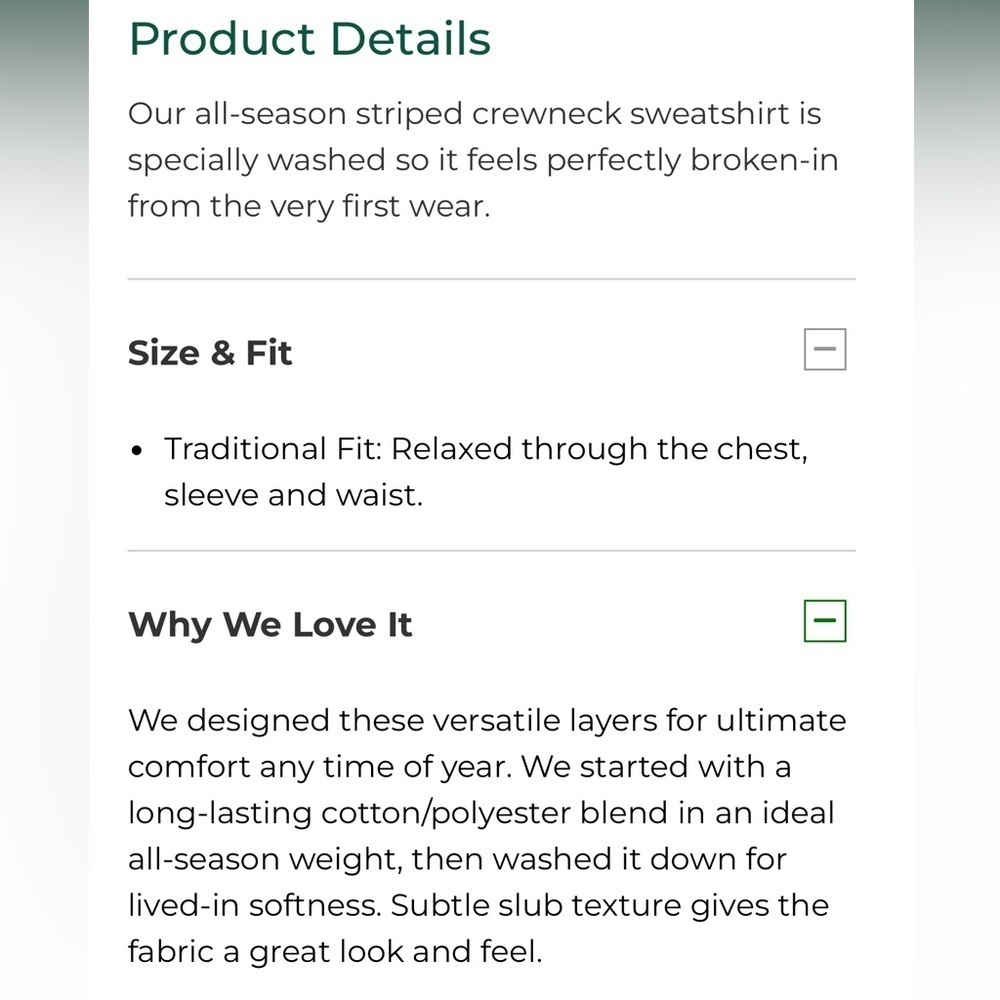Click "from the very first wear." text

(x=308, y=207)
